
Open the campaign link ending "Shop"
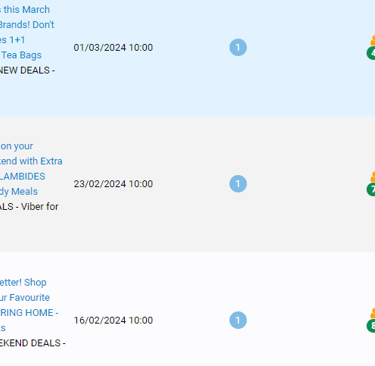[x=23, y=282]
